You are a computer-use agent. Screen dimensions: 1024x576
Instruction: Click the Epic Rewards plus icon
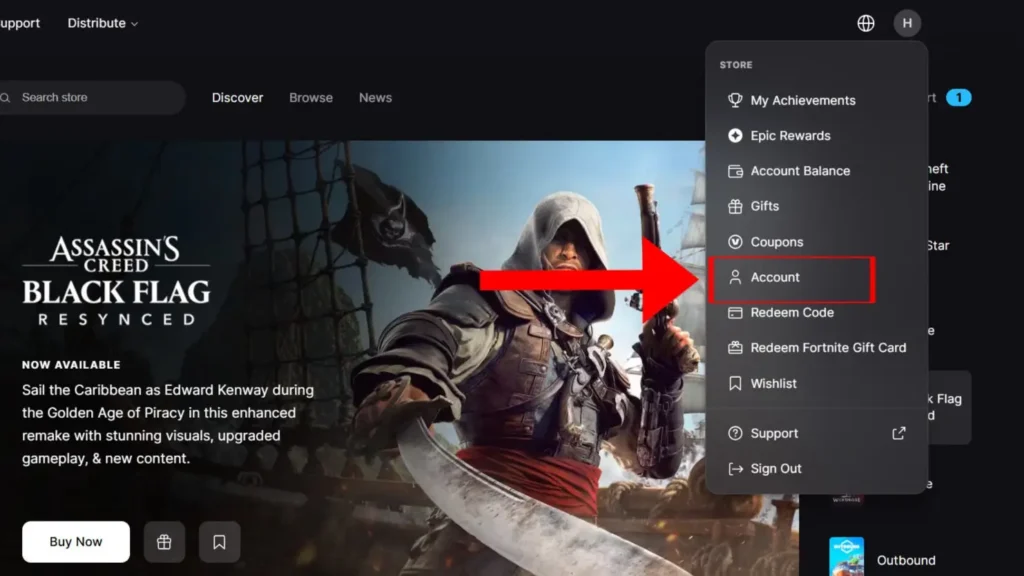pyautogui.click(x=735, y=135)
